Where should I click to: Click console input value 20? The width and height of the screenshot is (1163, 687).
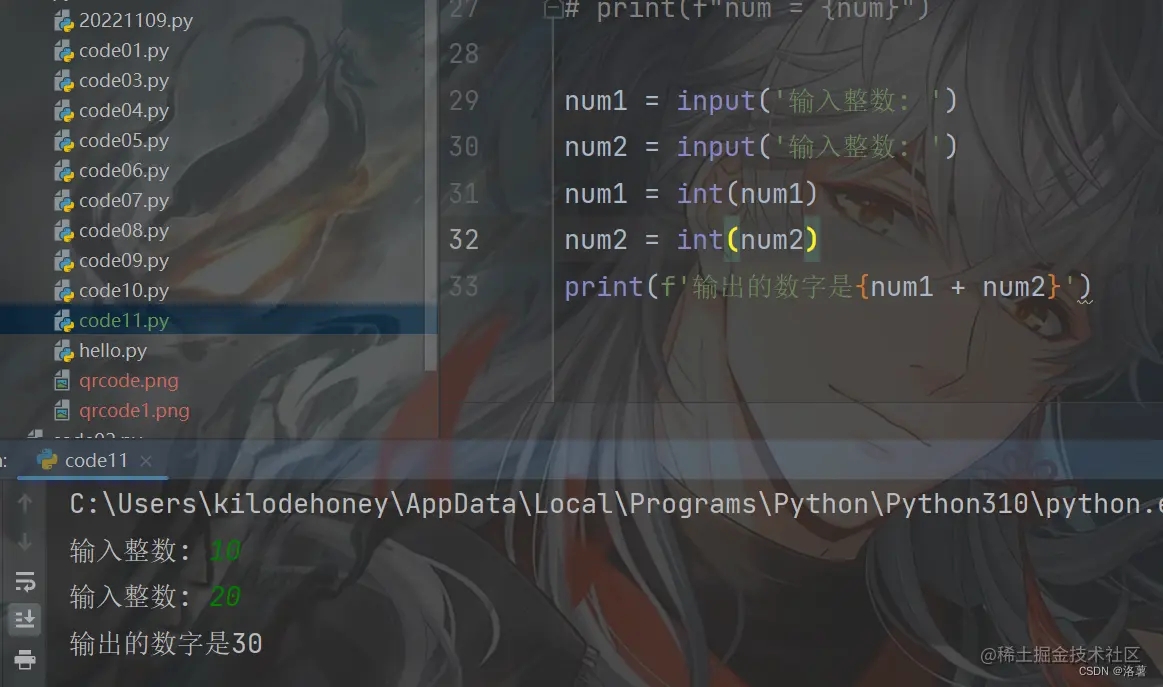click(x=225, y=596)
